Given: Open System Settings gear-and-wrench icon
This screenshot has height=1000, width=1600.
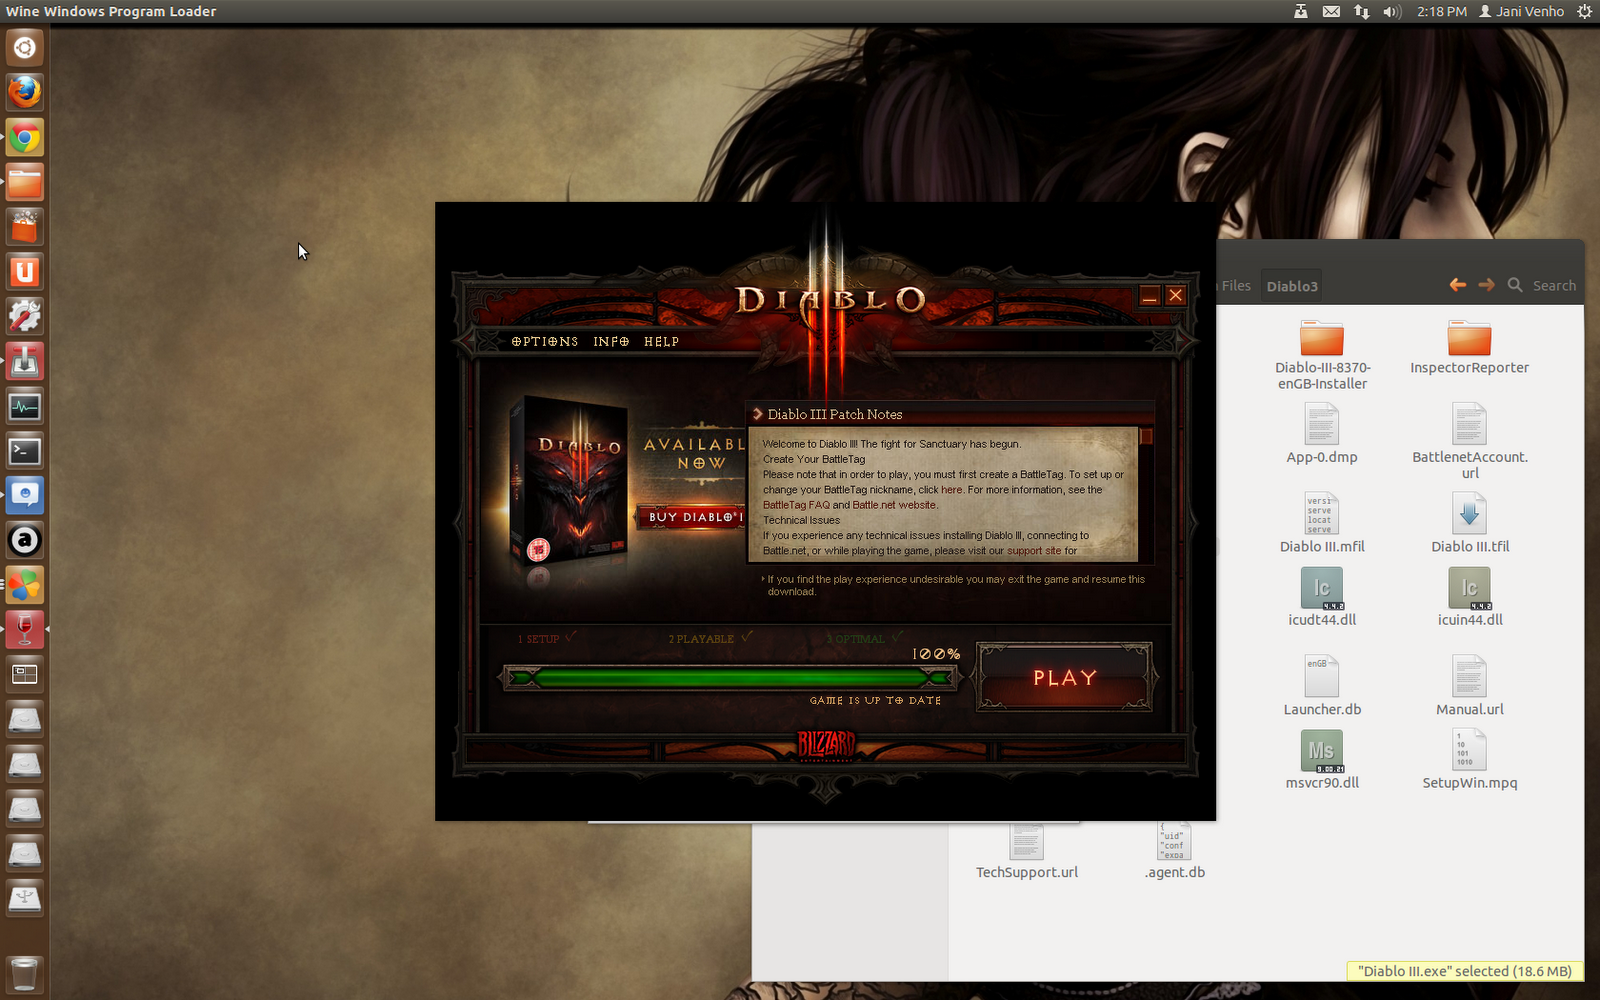Looking at the screenshot, I should pos(25,316).
